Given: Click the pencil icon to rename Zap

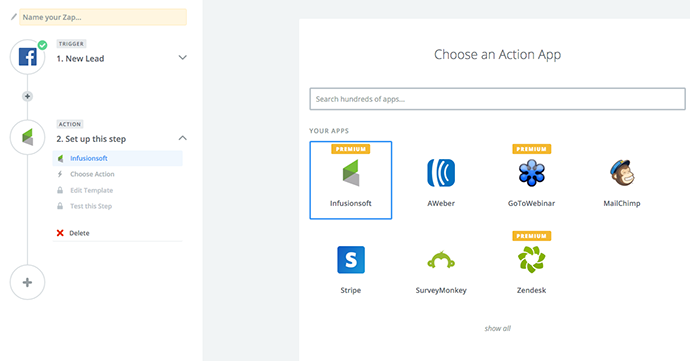Looking at the screenshot, I should (x=14, y=17).
